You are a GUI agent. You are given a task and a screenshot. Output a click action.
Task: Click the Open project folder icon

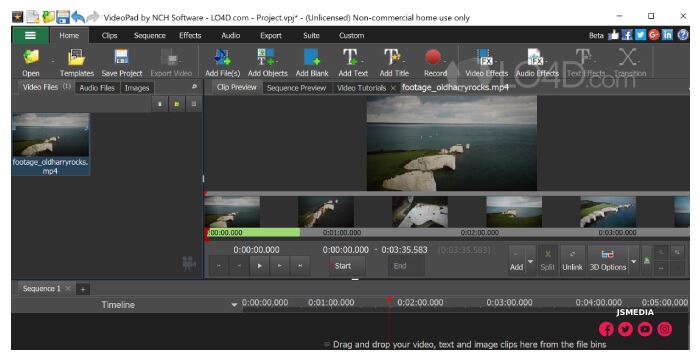click(x=31, y=58)
